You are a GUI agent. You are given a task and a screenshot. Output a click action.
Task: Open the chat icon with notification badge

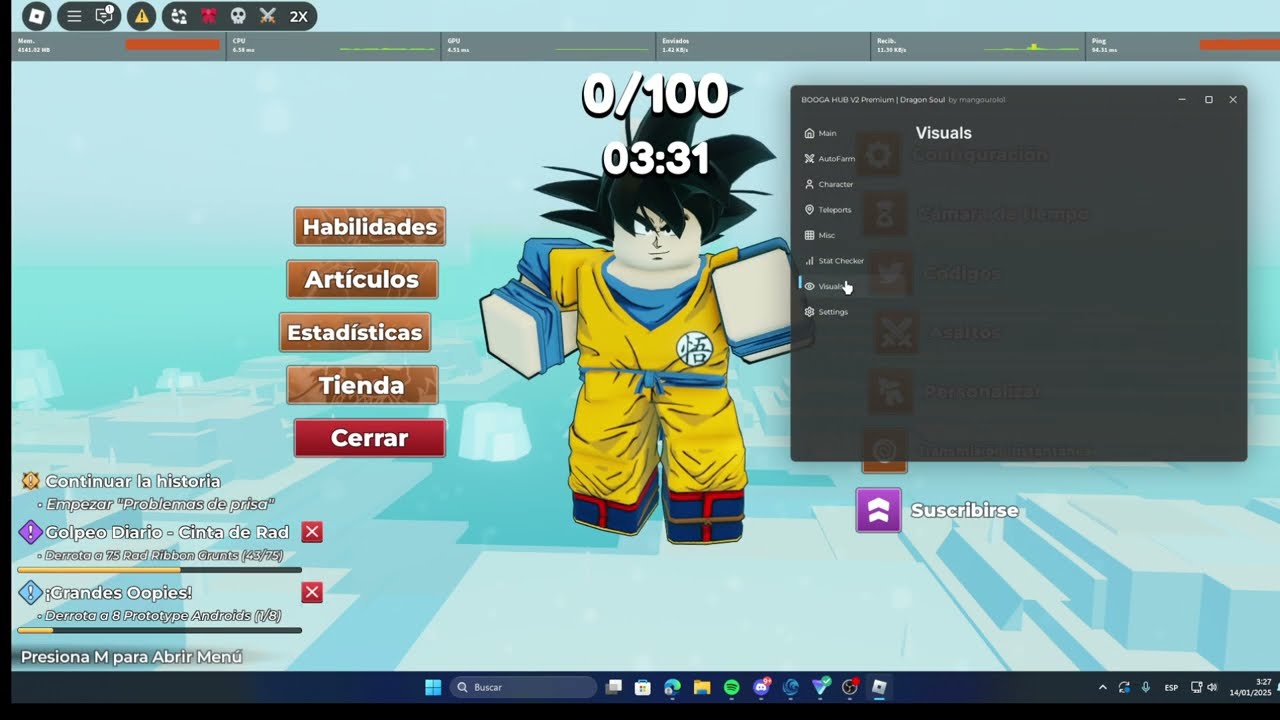tap(104, 16)
